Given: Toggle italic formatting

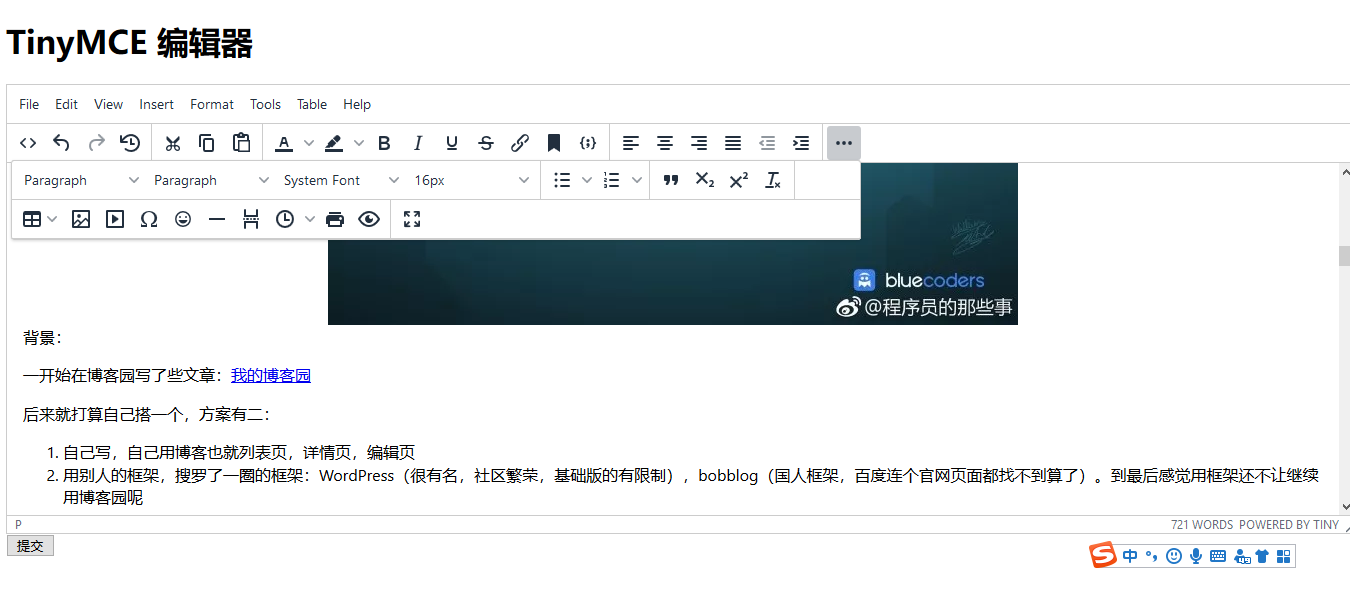Looking at the screenshot, I should point(418,143).
